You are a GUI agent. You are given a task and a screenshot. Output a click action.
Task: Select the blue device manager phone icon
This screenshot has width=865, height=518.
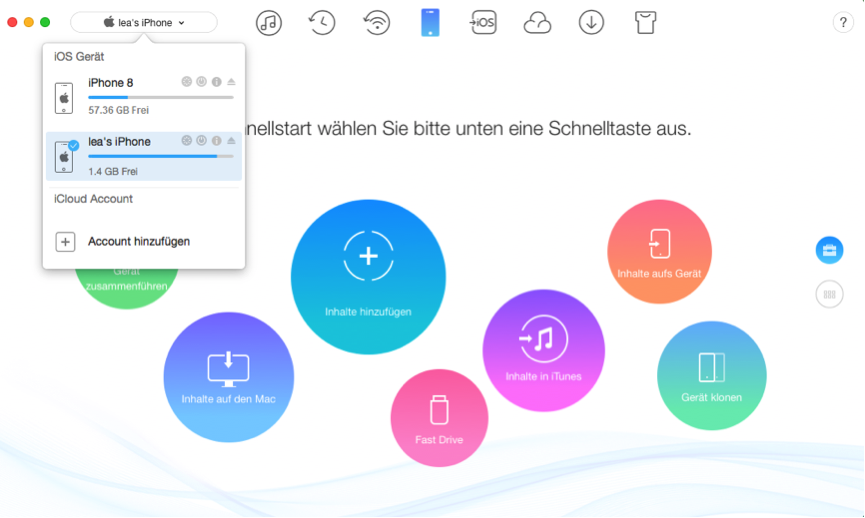point(430,23)
